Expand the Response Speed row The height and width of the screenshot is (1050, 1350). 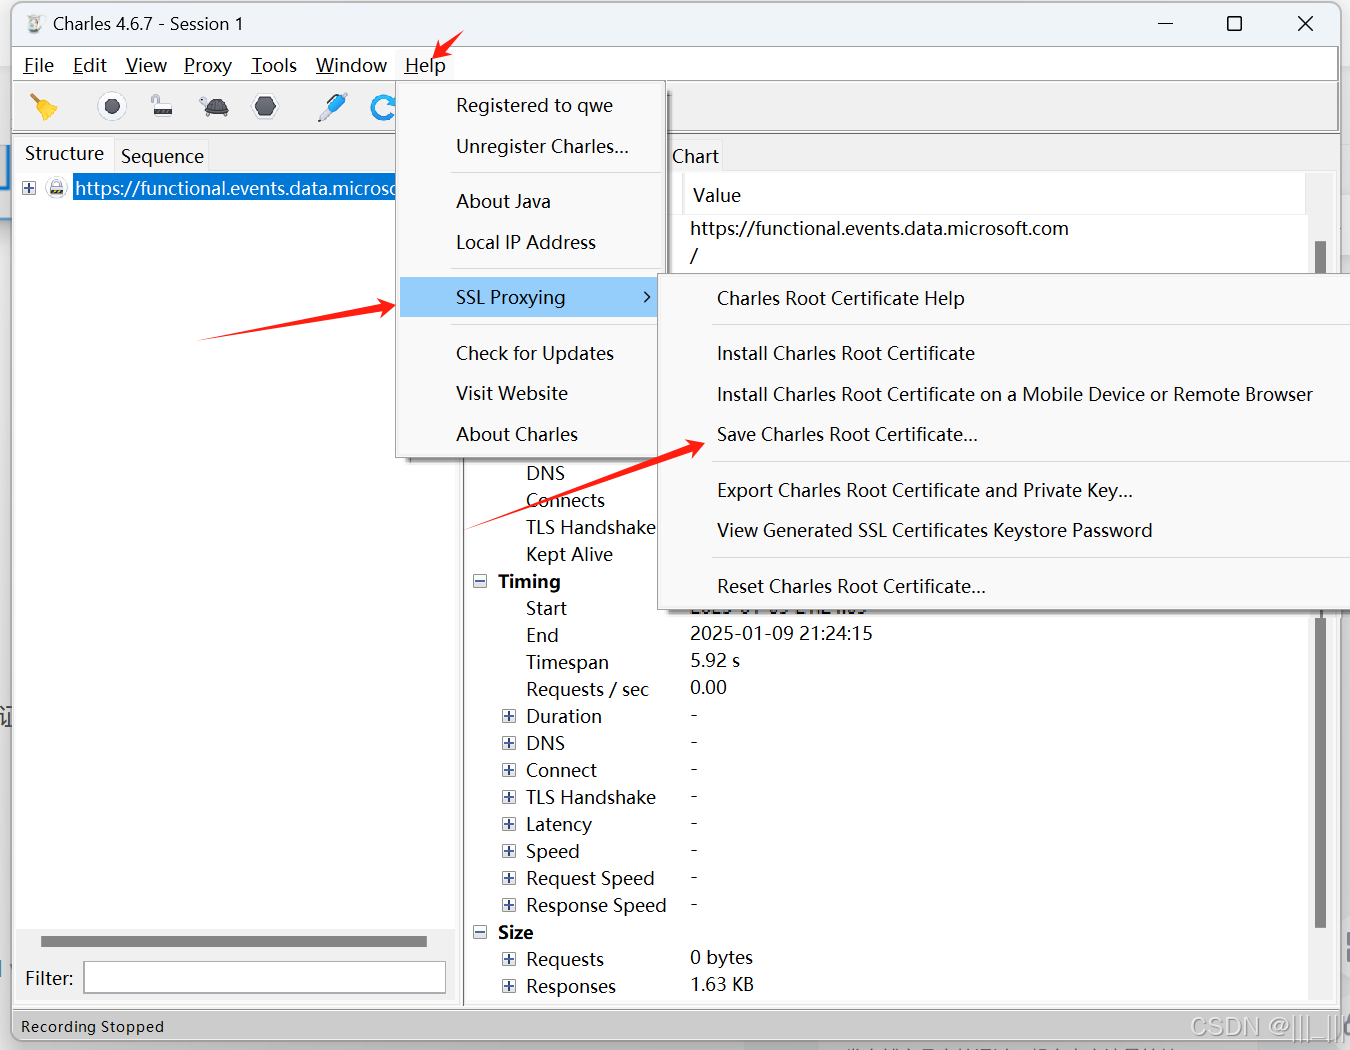click(509, 905)
